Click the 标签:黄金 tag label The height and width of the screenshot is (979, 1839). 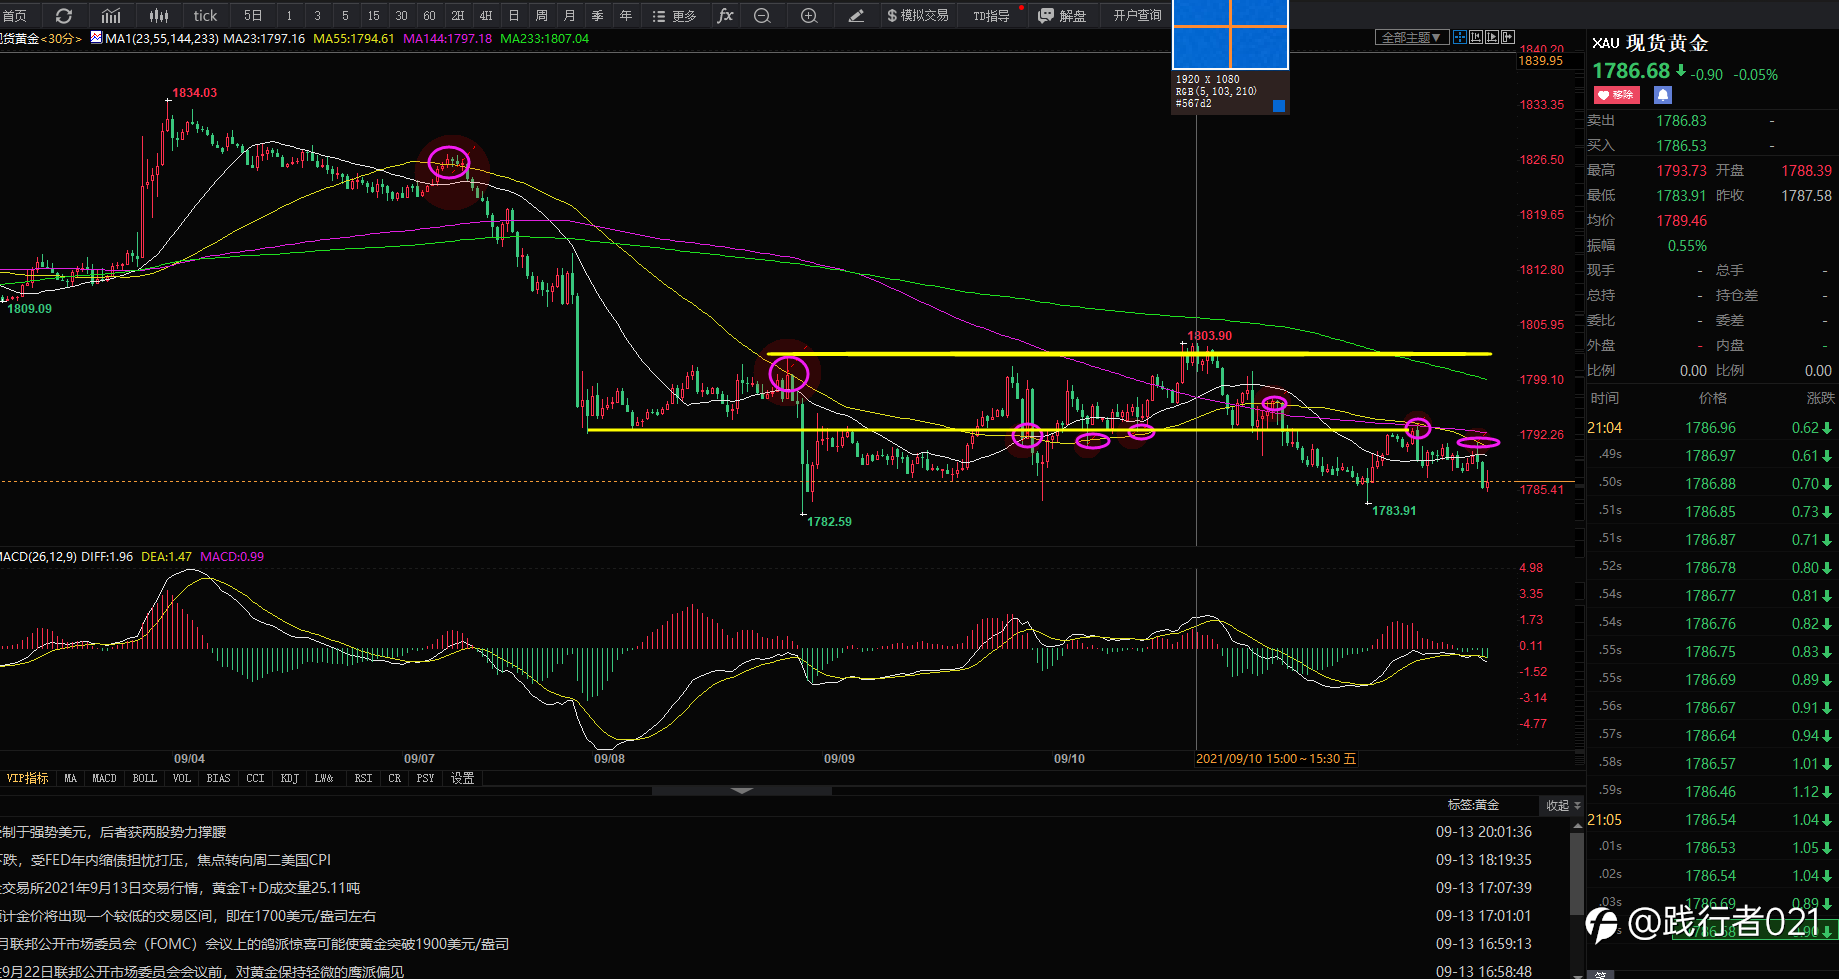1473,805
